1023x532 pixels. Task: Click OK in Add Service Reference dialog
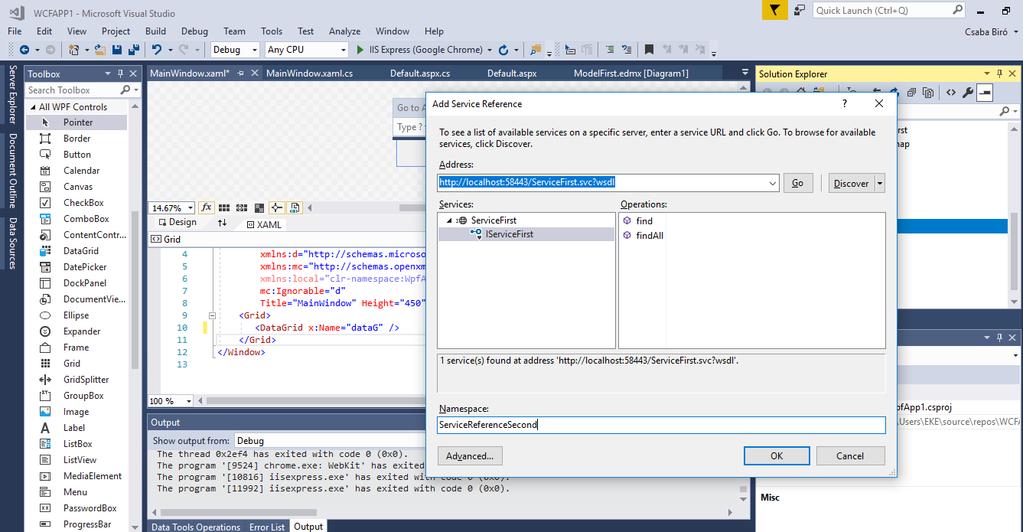776,456
